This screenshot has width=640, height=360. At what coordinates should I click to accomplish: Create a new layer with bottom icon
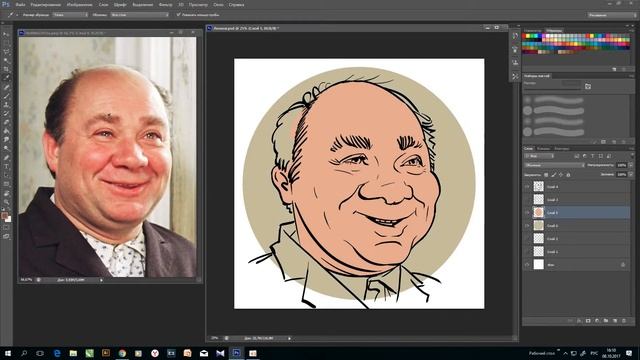615,321
